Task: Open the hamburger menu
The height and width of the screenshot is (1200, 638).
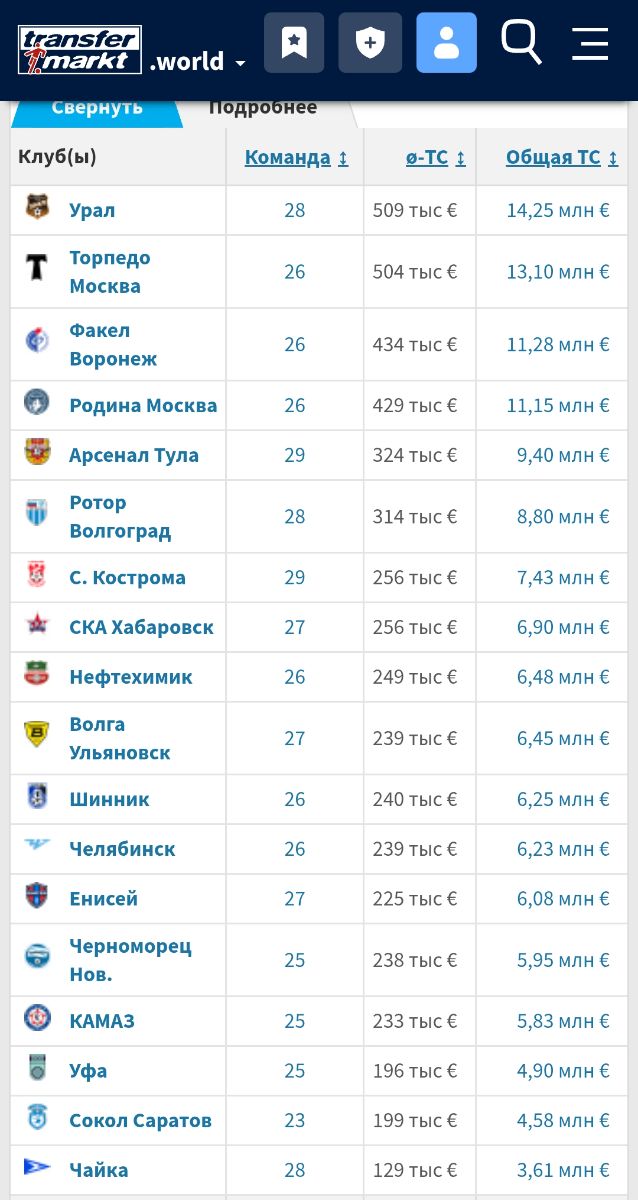Action: (x=590, y=43)
